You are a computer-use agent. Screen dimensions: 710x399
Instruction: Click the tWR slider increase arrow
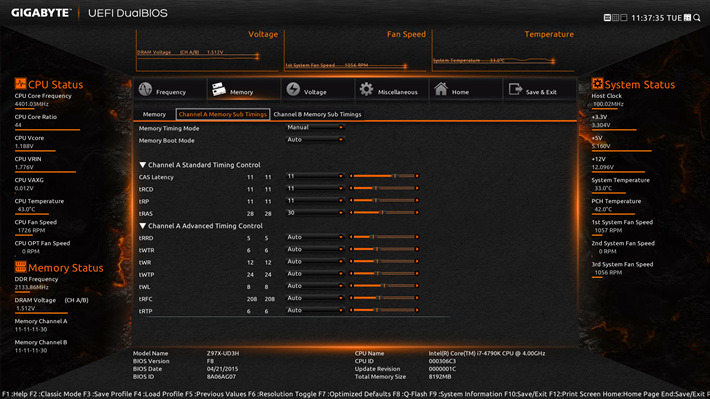coord(417,261)
